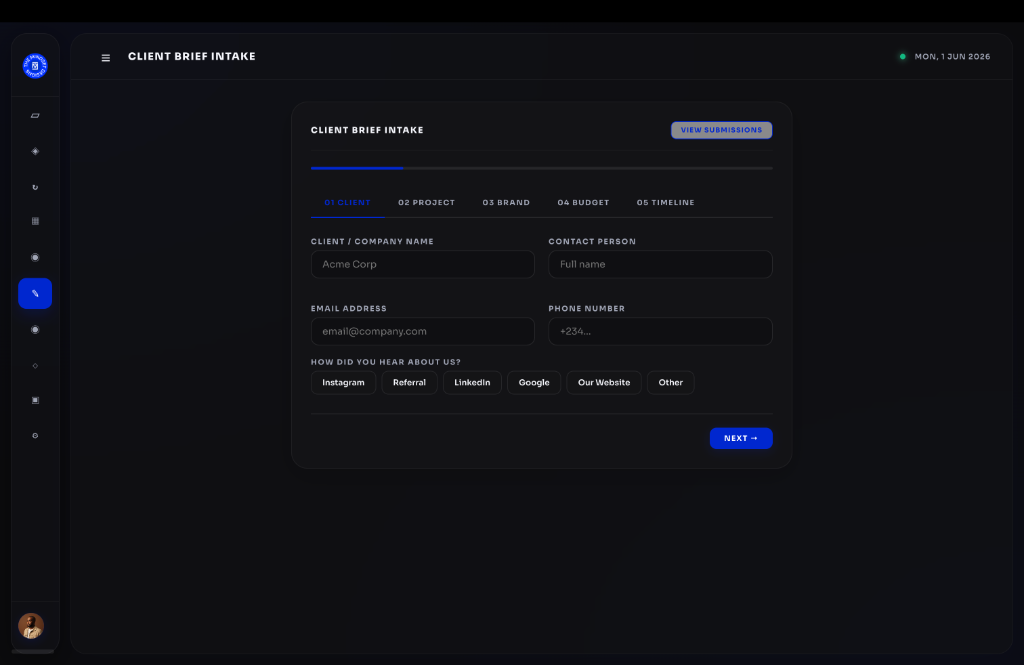Open the parallelogram icon in the sidebar
Image resolution: width=1024 pixels, height=665 pixels.
pyautogui.click(x=35, y=116)
